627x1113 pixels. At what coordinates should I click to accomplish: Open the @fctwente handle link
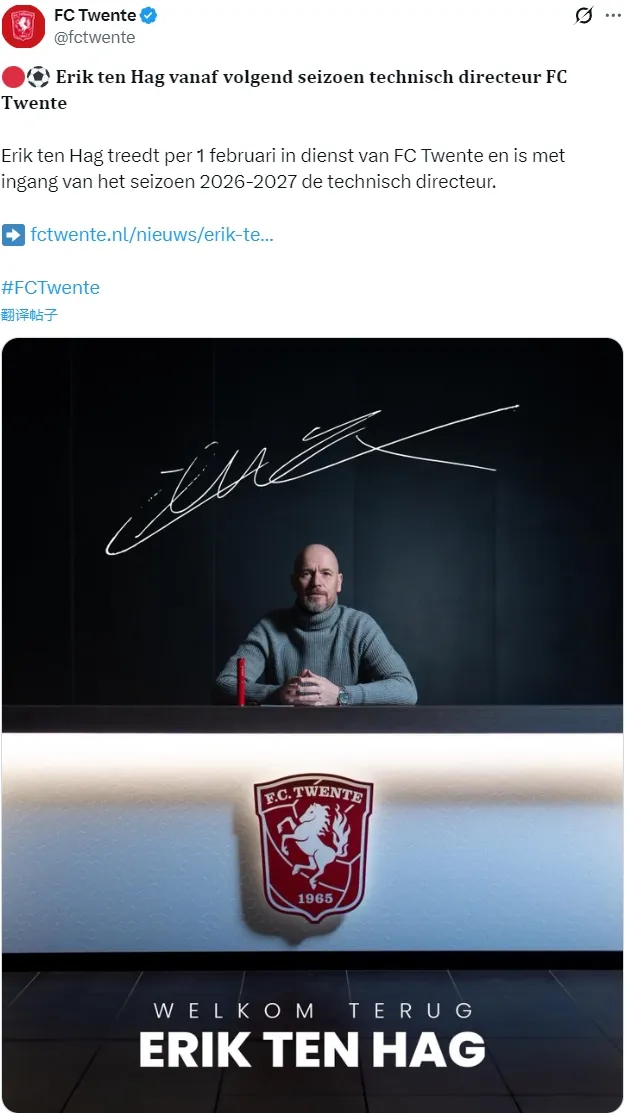(x=94, y=38)
